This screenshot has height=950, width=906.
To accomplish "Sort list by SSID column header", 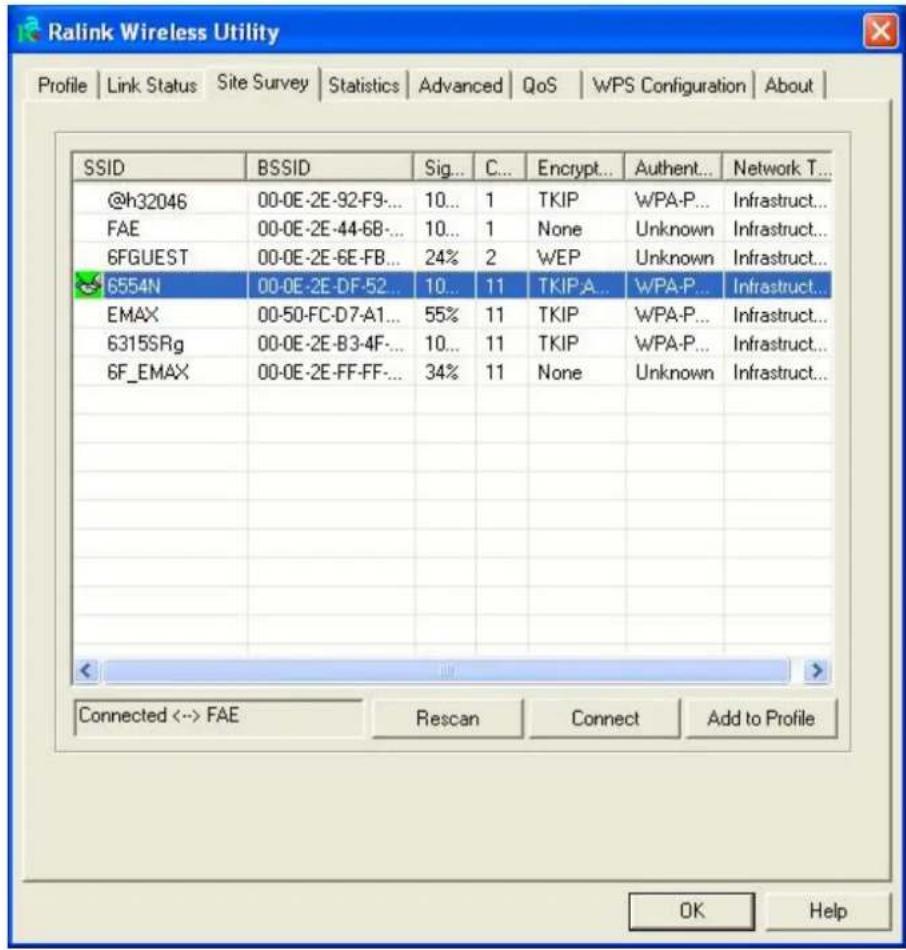I will [x=159, y=167].
